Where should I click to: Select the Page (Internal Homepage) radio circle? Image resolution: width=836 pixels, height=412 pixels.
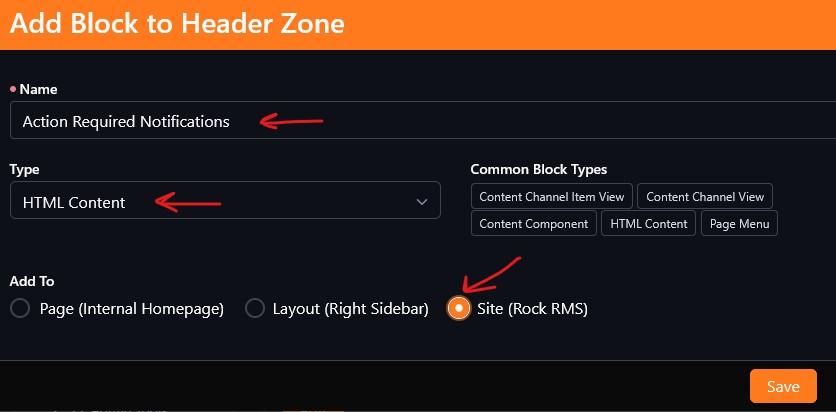click(20, 308)
